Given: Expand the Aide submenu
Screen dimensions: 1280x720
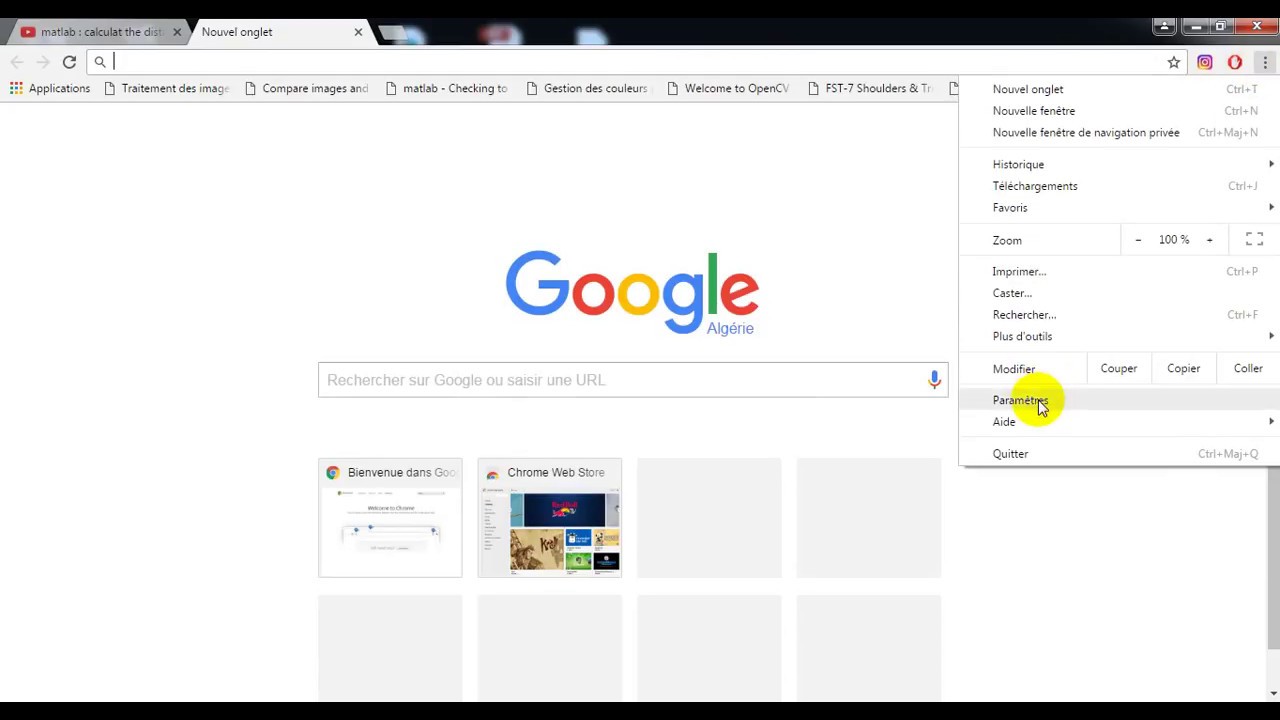Looking at the screenshot, I should click(1119, 422).
